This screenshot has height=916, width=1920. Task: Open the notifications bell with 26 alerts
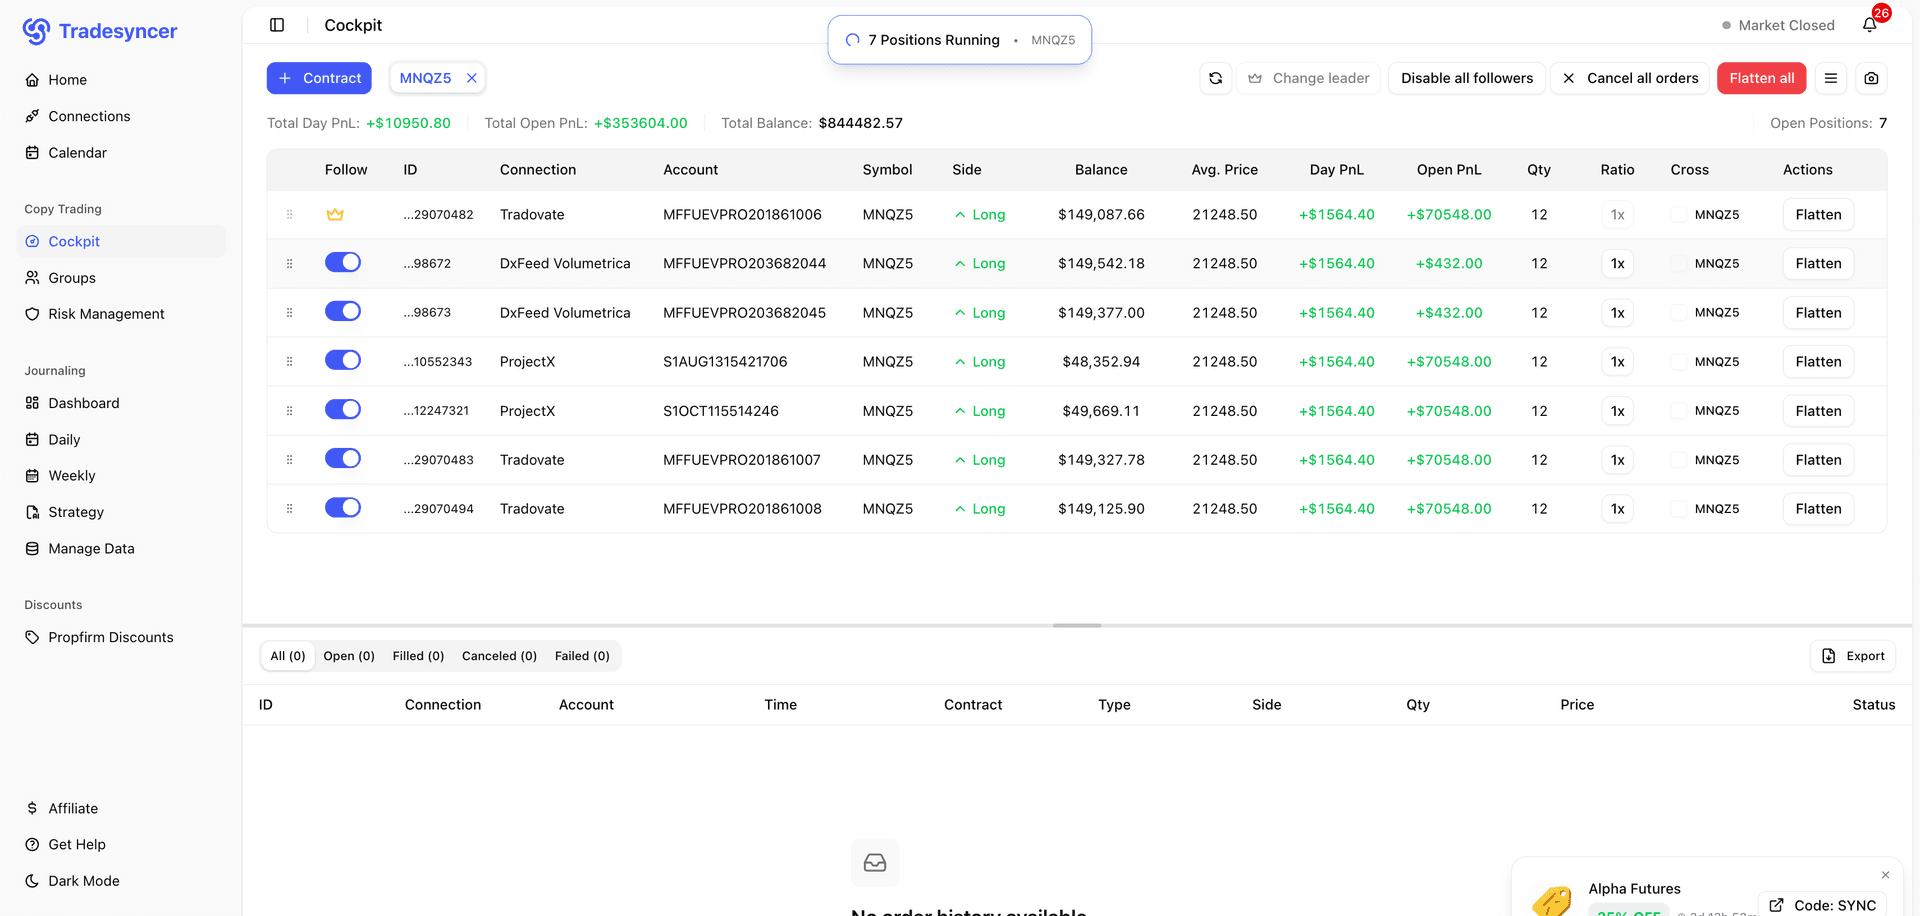(1870, 25)
